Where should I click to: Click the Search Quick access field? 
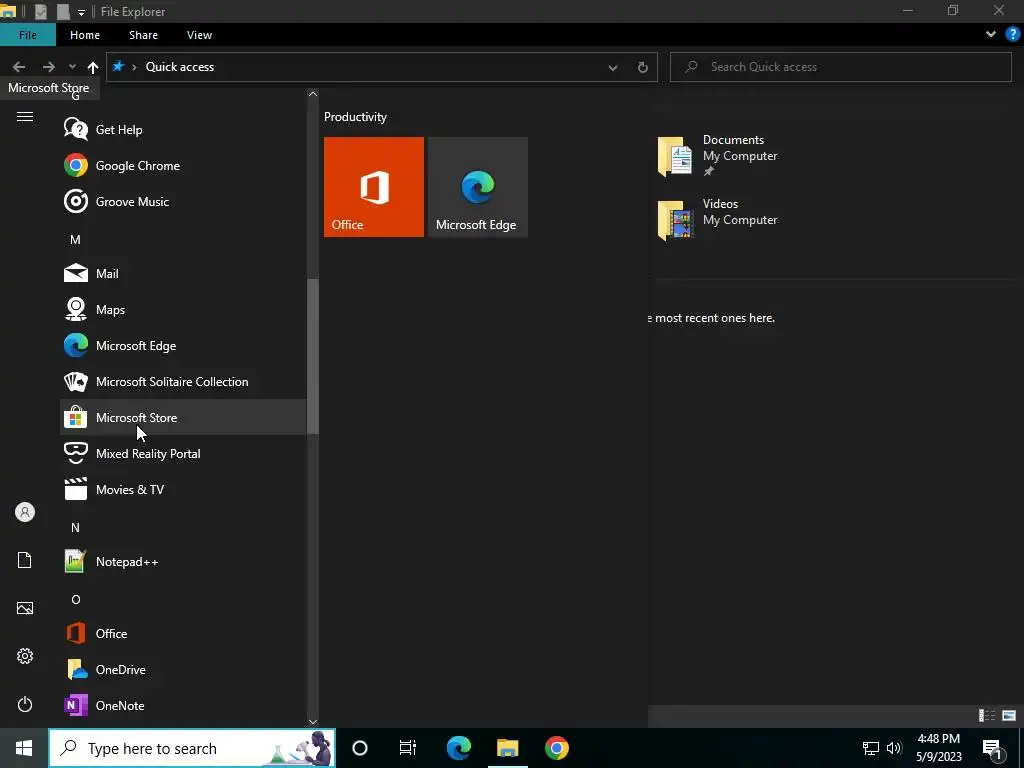tap(840, 67)
